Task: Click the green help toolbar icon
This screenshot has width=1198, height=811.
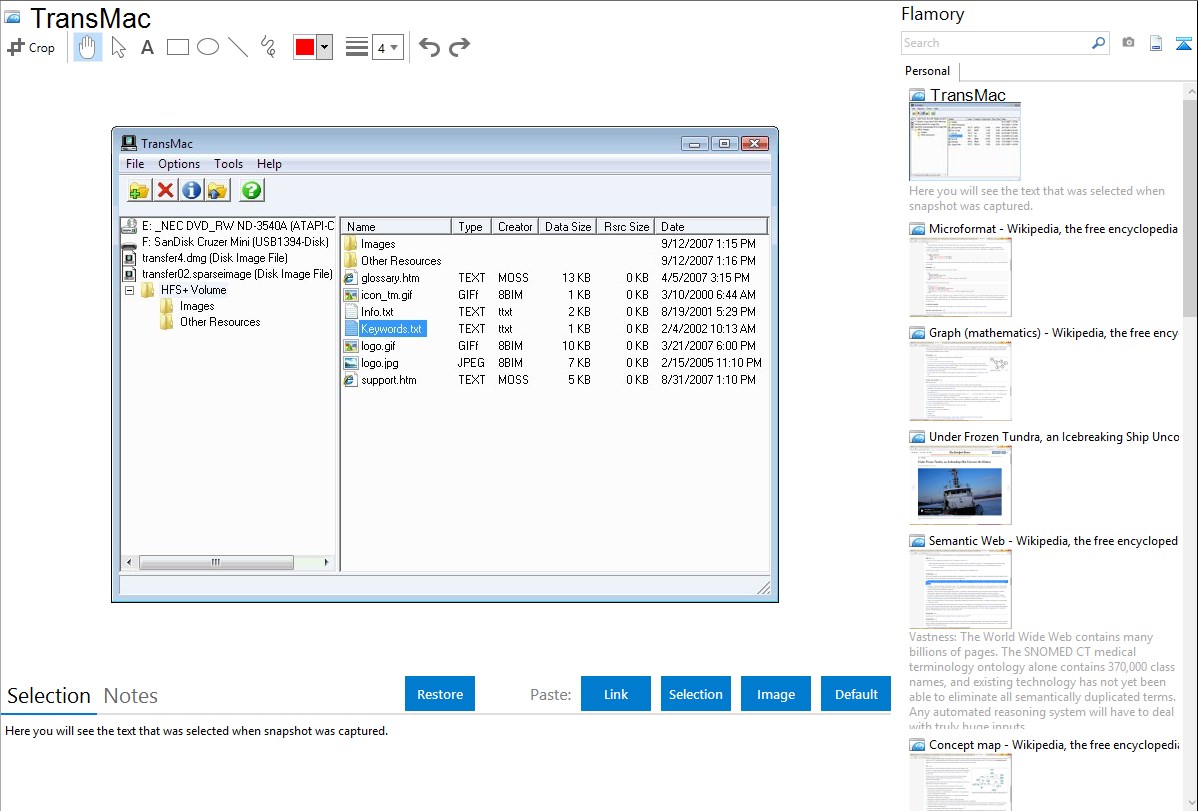Action: point(251,190)
